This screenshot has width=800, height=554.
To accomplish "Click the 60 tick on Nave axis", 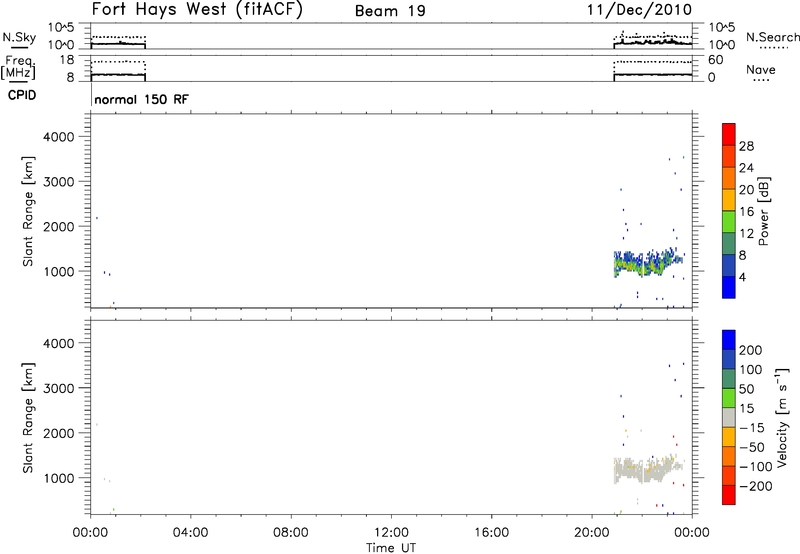I will pos(715,60).
